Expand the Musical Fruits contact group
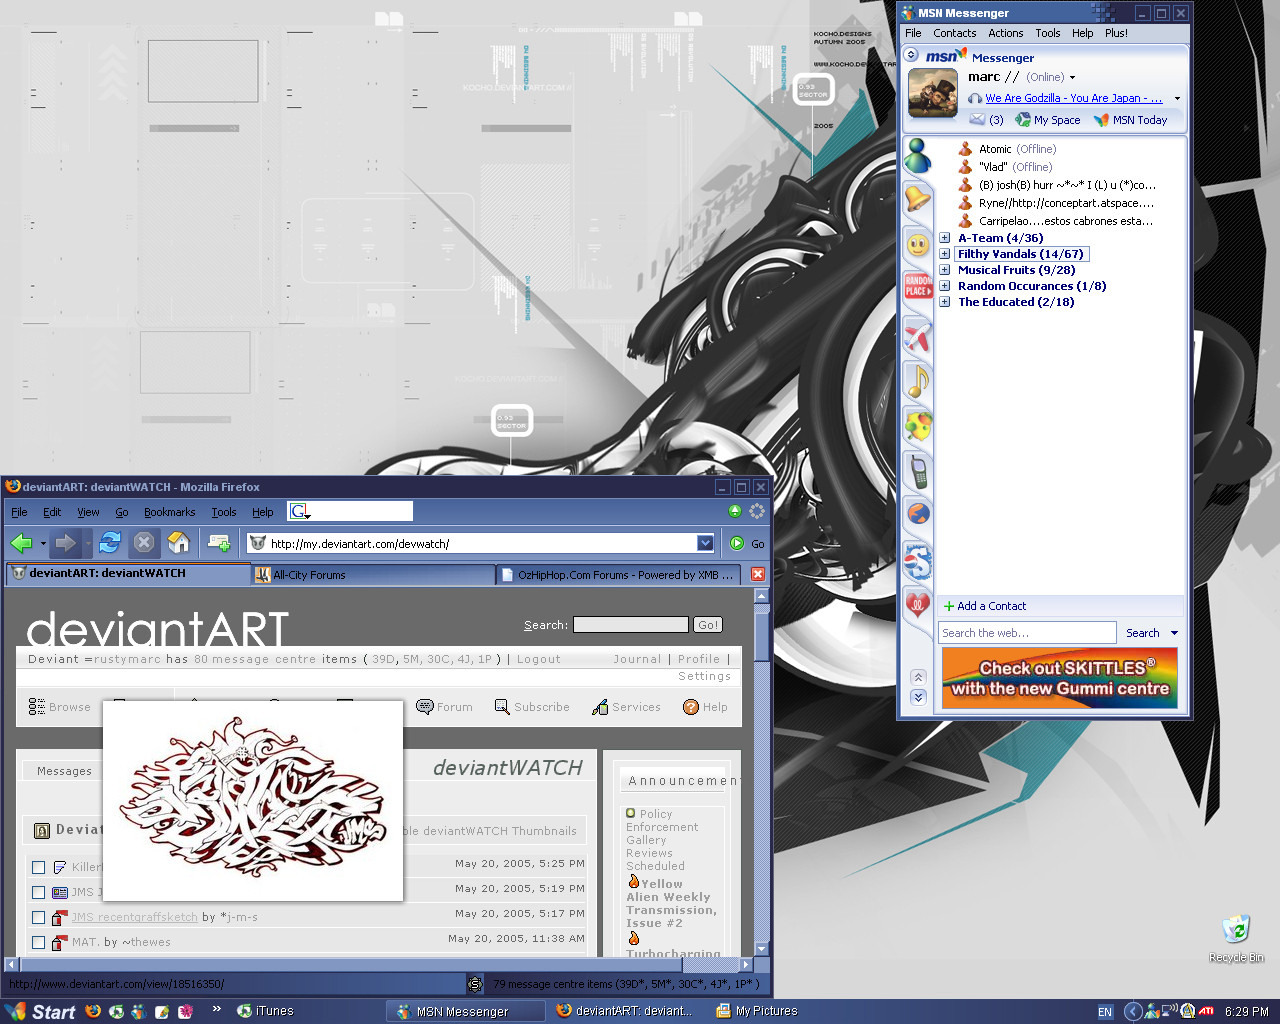 944,270
